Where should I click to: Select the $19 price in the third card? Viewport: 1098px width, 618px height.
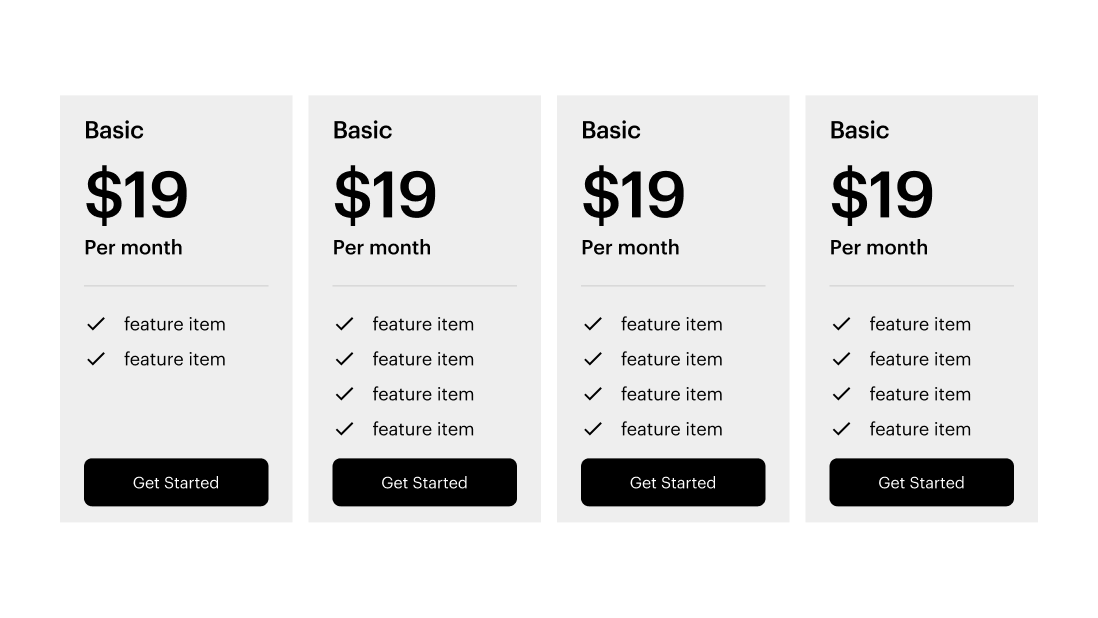(633, 195)
